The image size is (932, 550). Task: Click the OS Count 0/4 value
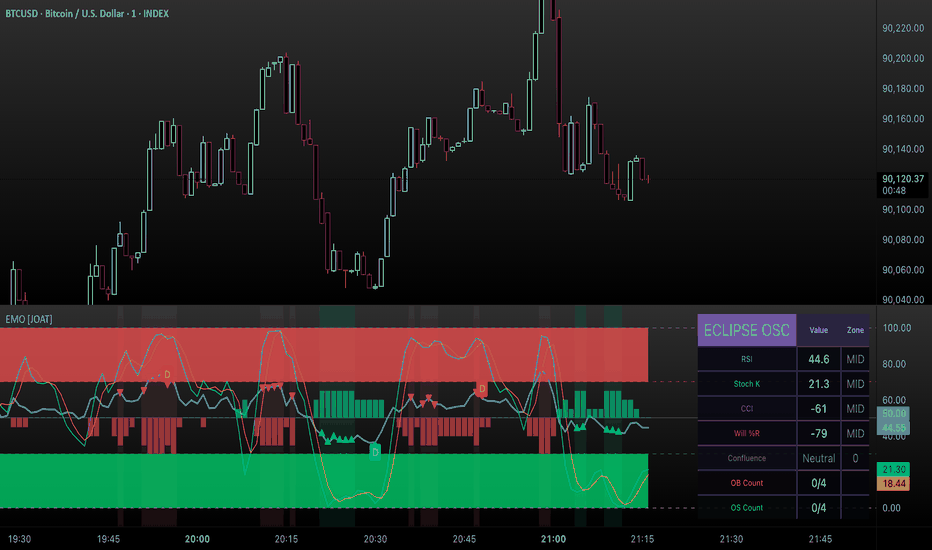pos(818,508)
